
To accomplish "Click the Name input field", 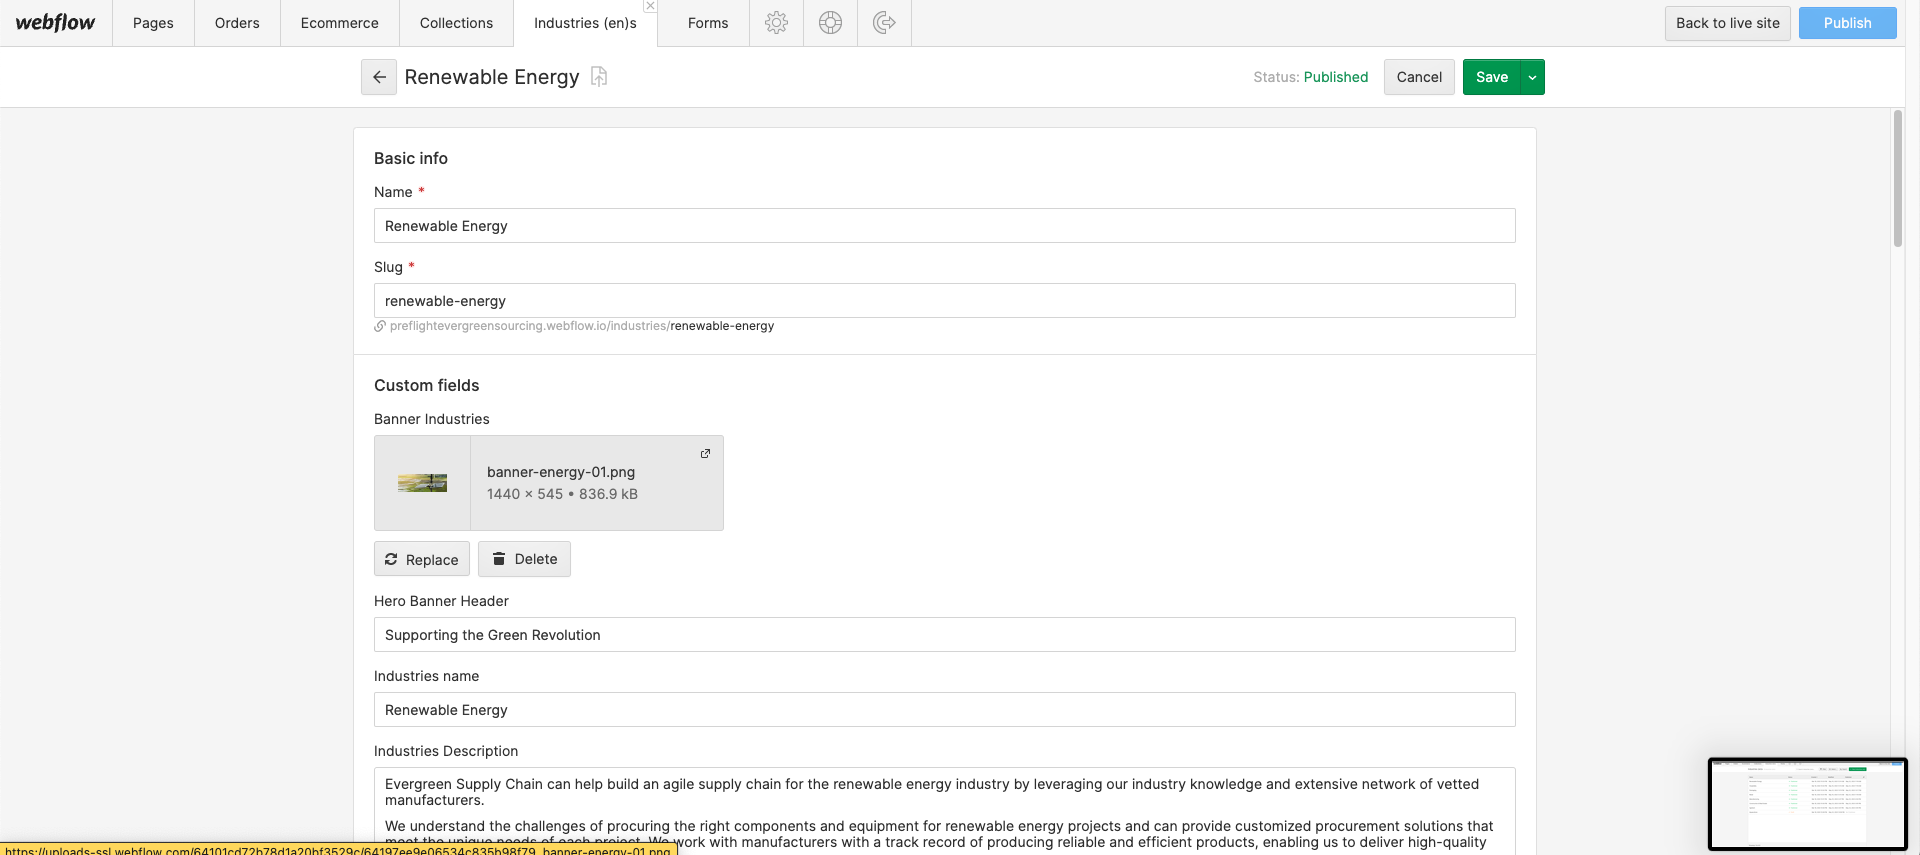I will [945, 226].
